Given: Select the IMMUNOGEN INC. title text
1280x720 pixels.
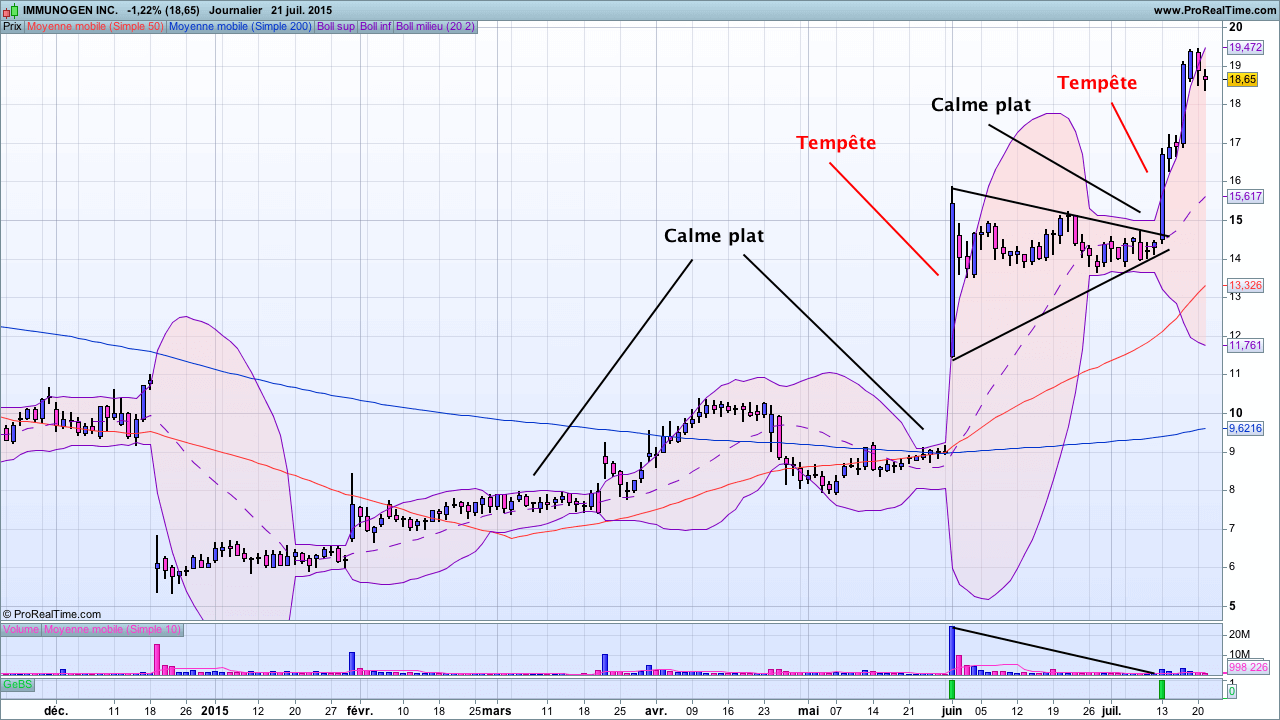Looking at the screenshot, I should pyautogui.click(x=68, y=9).
